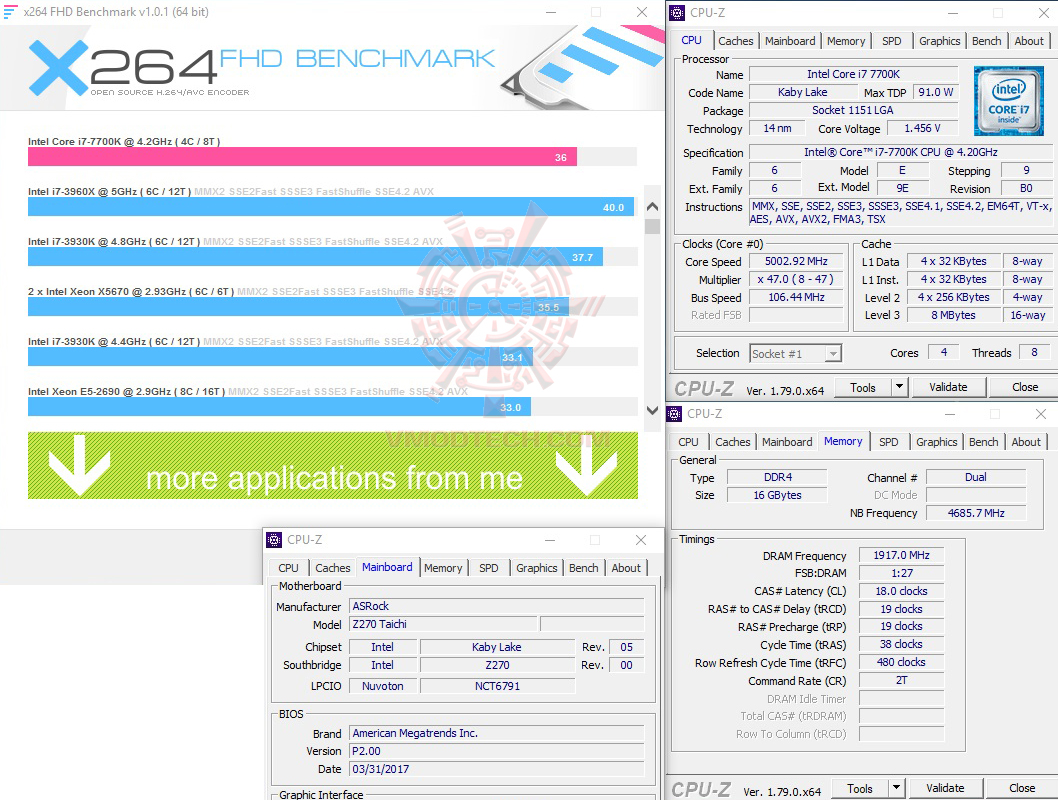This screenshot has width=1058, height=800.
Task: Click the CPU-Z icon in the Mainboard window title bar
Action: point(274,540)
